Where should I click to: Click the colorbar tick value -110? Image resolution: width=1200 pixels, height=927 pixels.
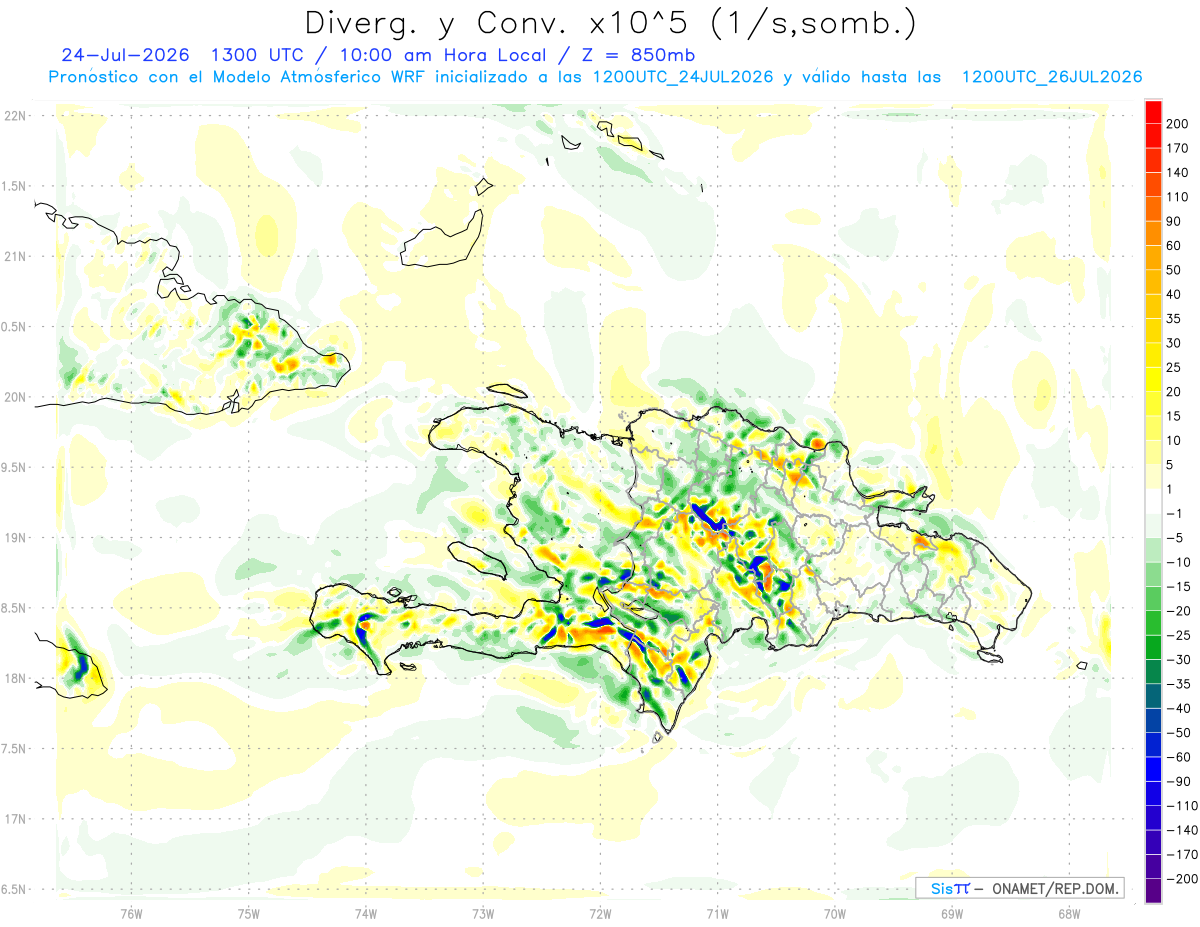coord(1182,805)
